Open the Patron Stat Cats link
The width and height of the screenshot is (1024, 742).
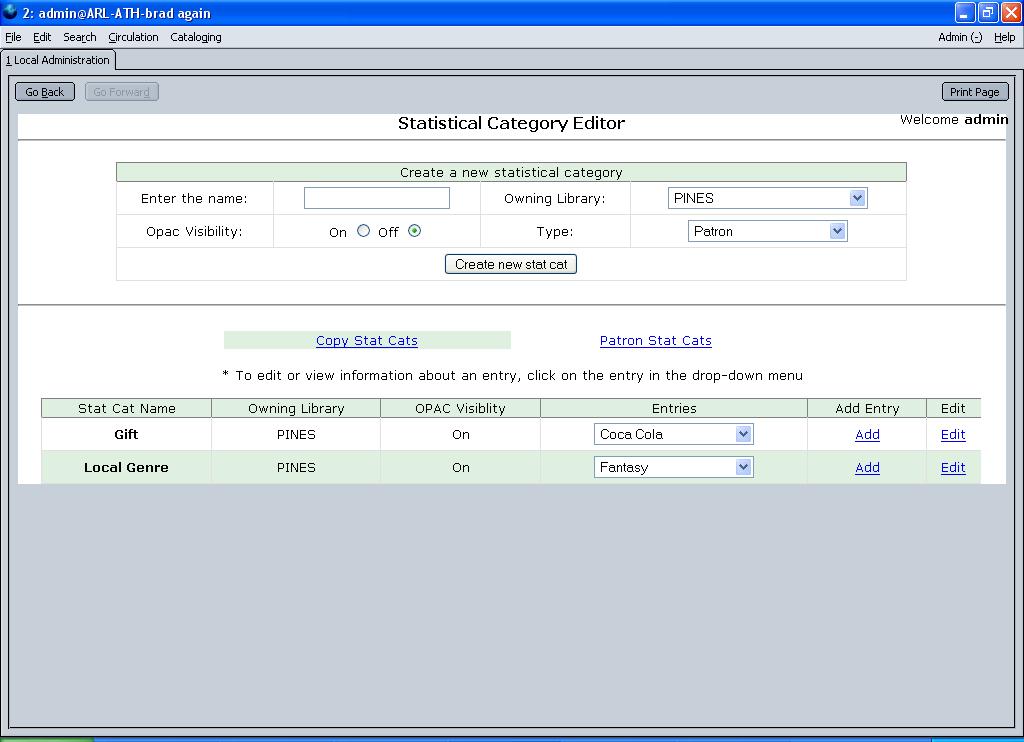655,341
